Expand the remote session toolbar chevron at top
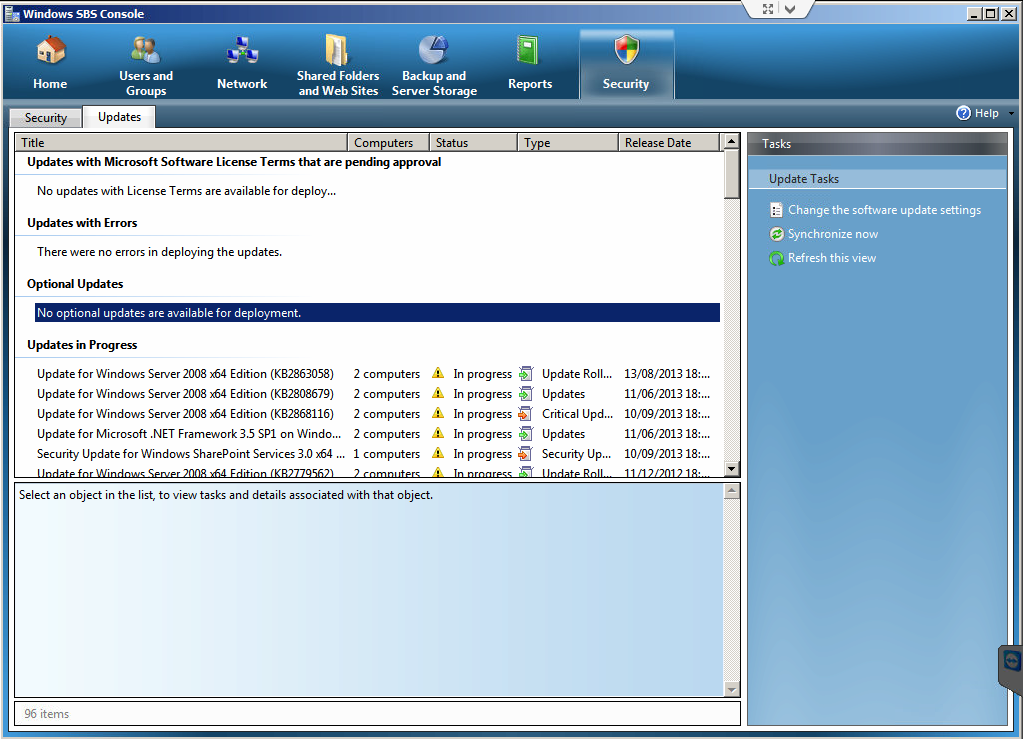 coord(790,9)
